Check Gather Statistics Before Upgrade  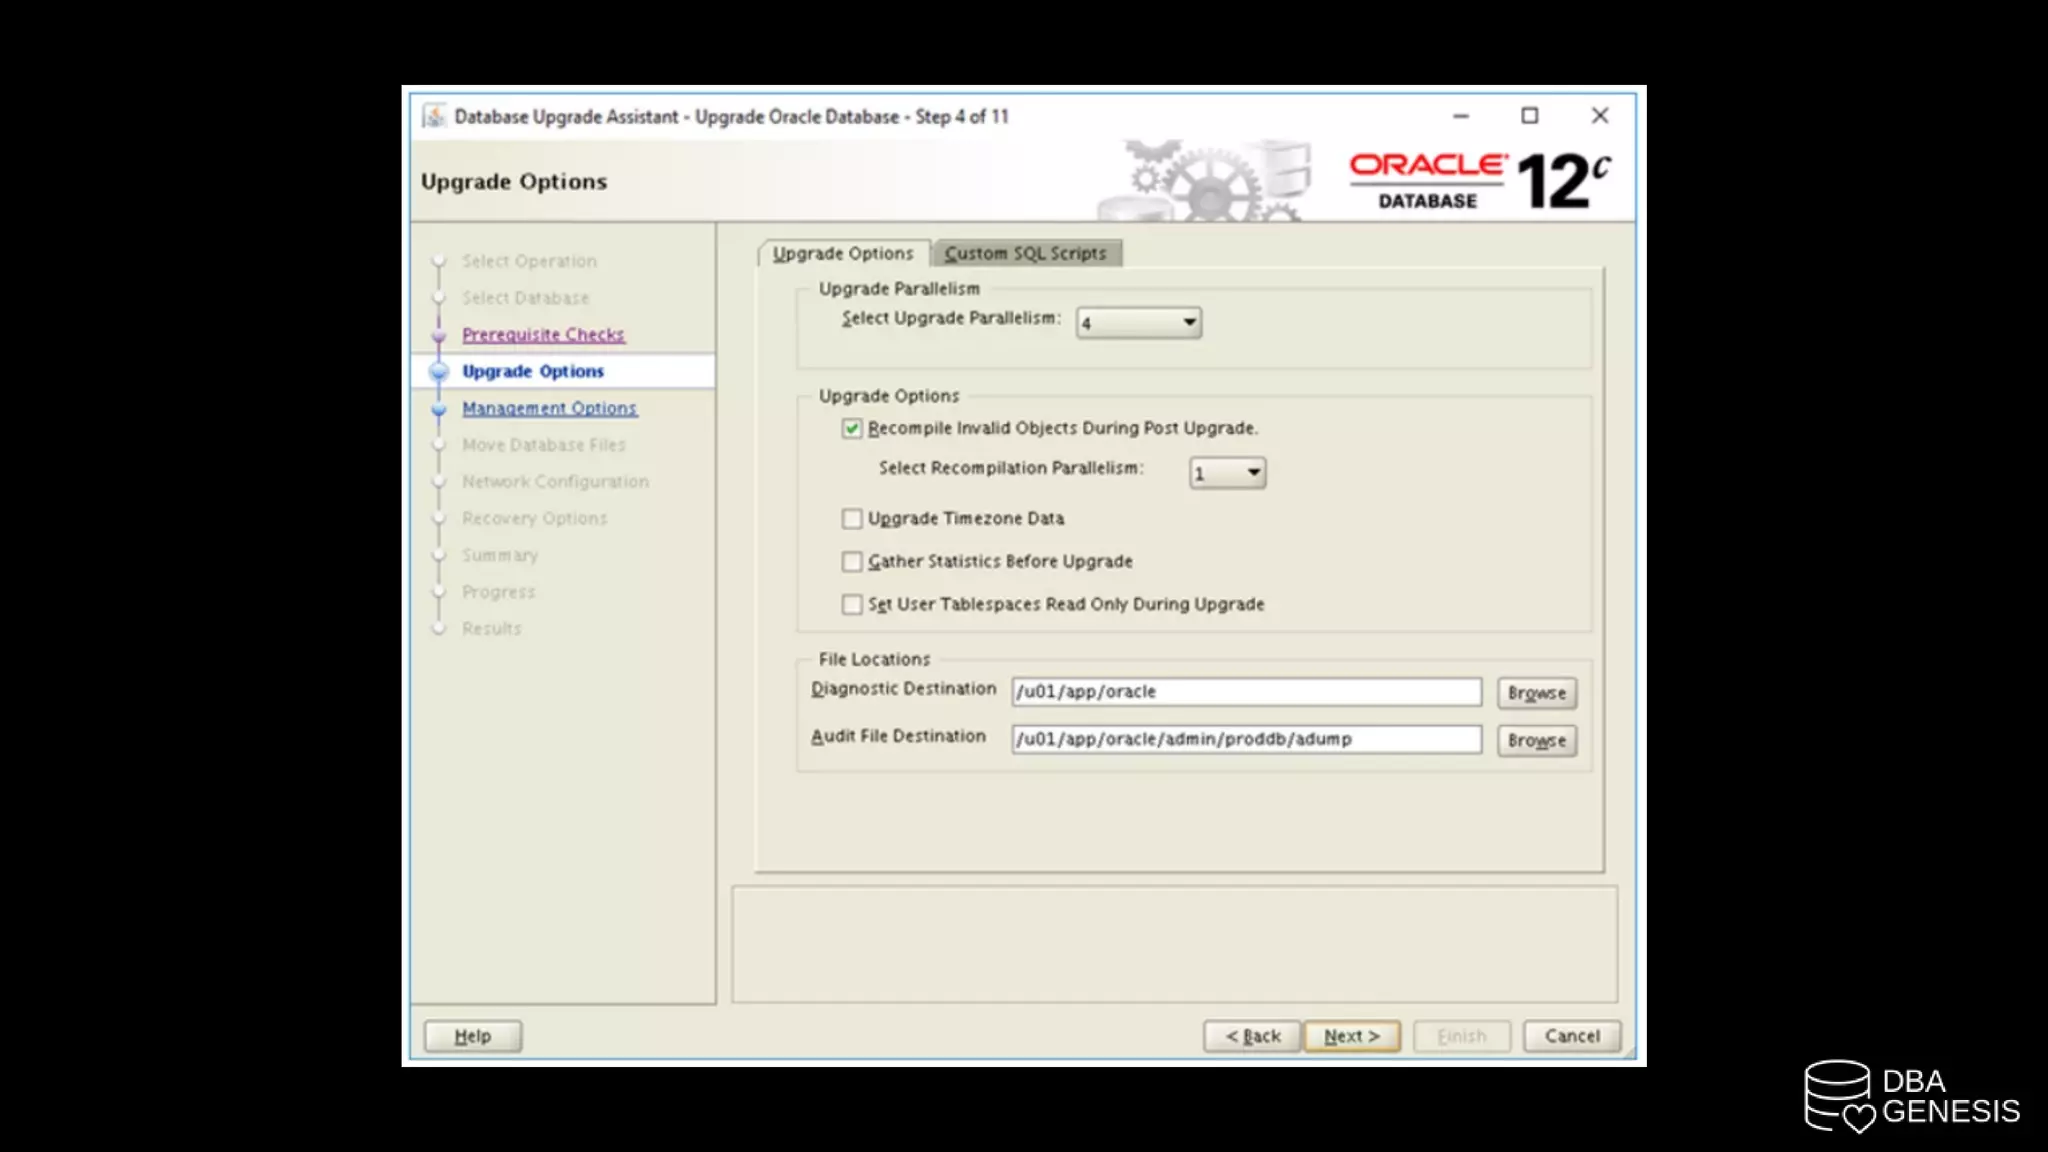click(852, 561)
